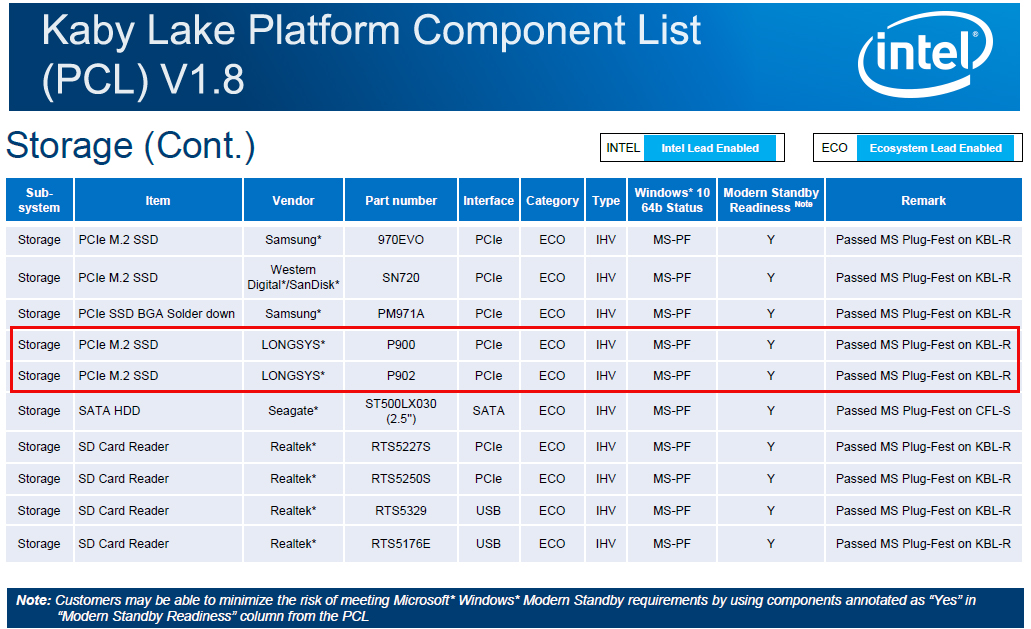Click part number 'ST500LX030 (2.5")'
1031x629 pixels.
point(401,411)
